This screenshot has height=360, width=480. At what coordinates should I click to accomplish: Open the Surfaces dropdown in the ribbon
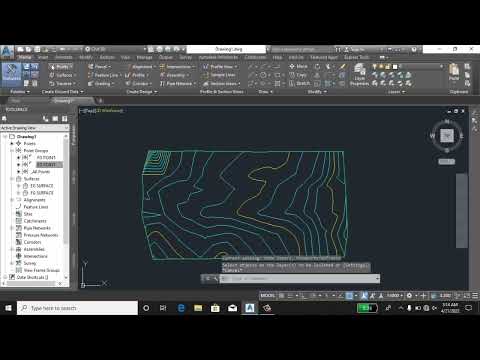(63, 75)
